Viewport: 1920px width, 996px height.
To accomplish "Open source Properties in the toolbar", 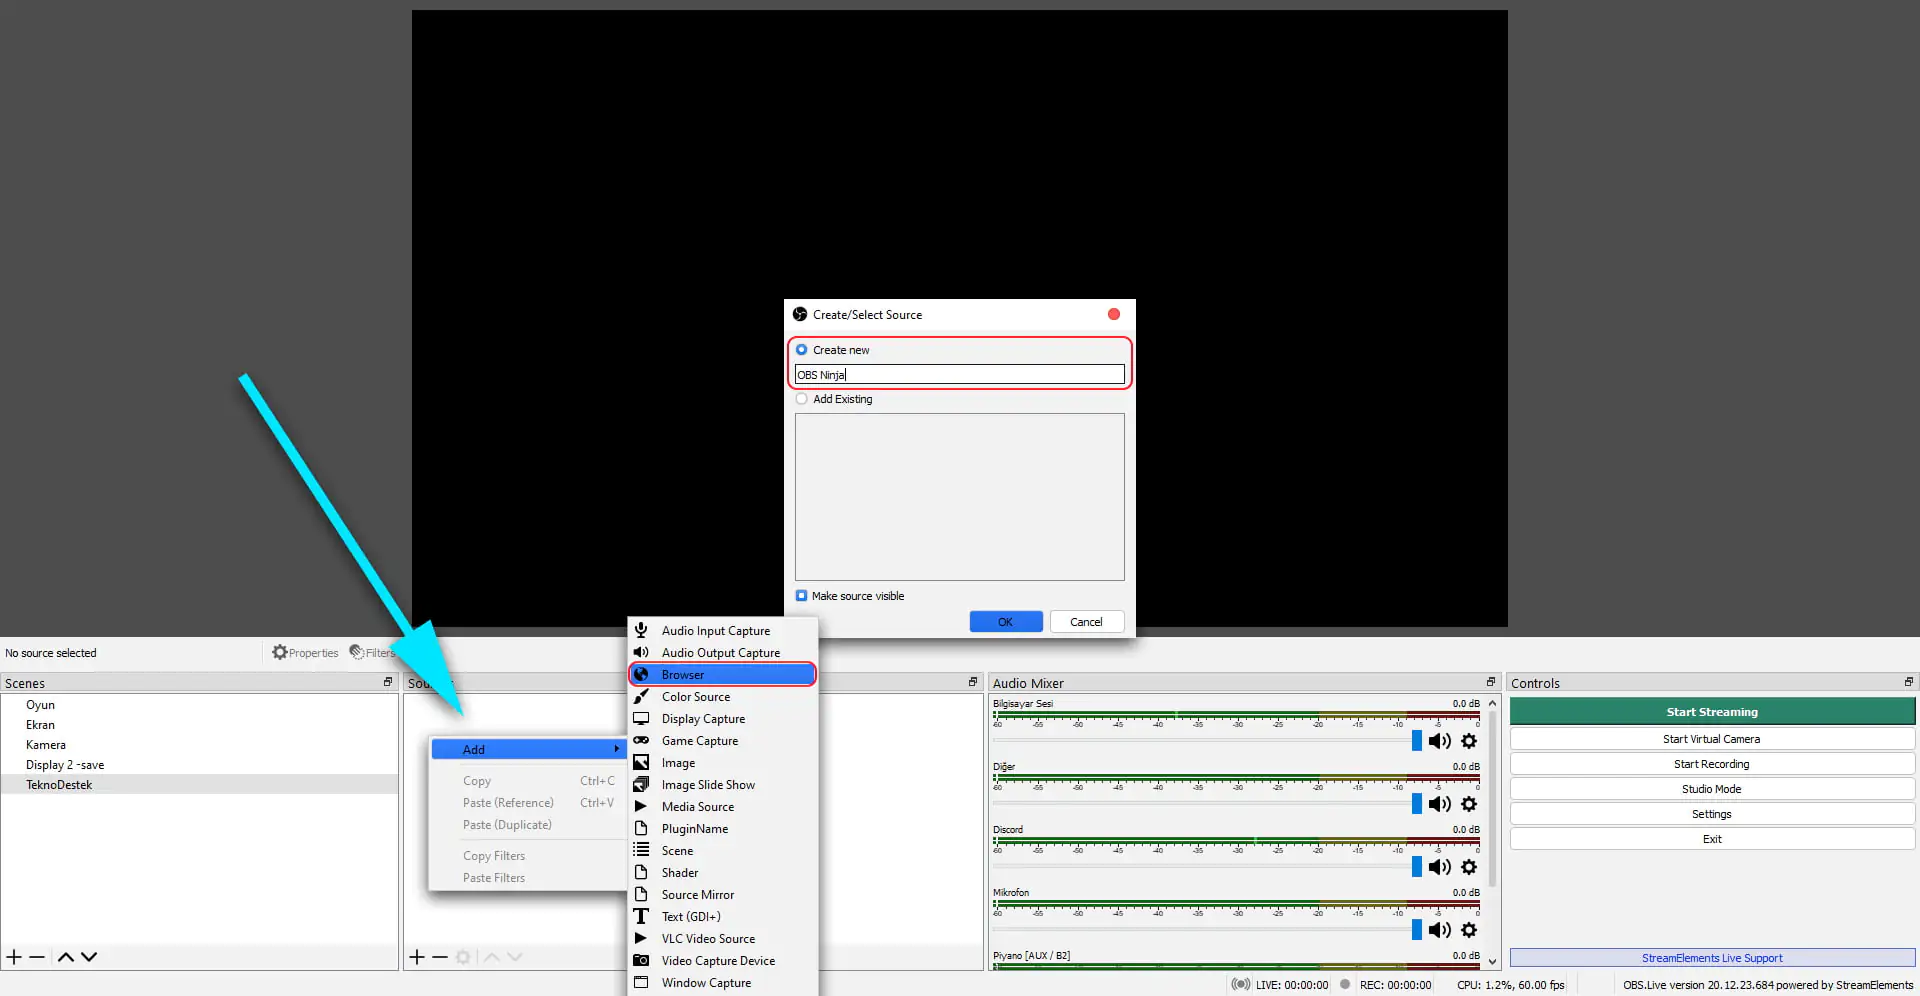I will 305,653.
